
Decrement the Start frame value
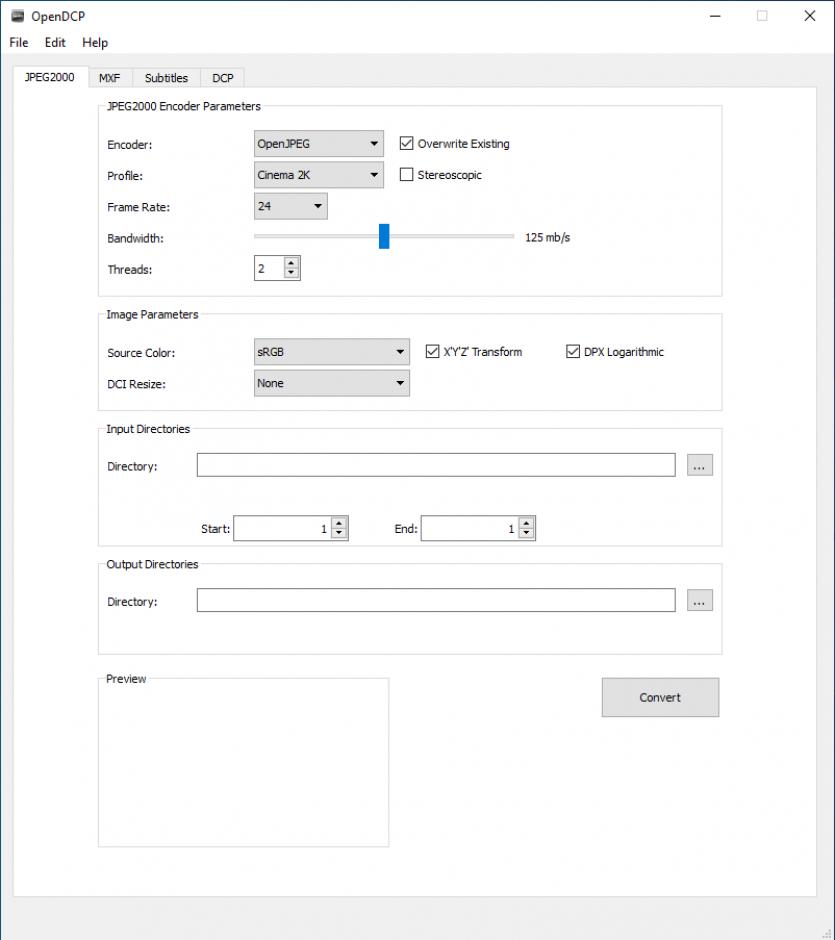[x=339, y=534]
